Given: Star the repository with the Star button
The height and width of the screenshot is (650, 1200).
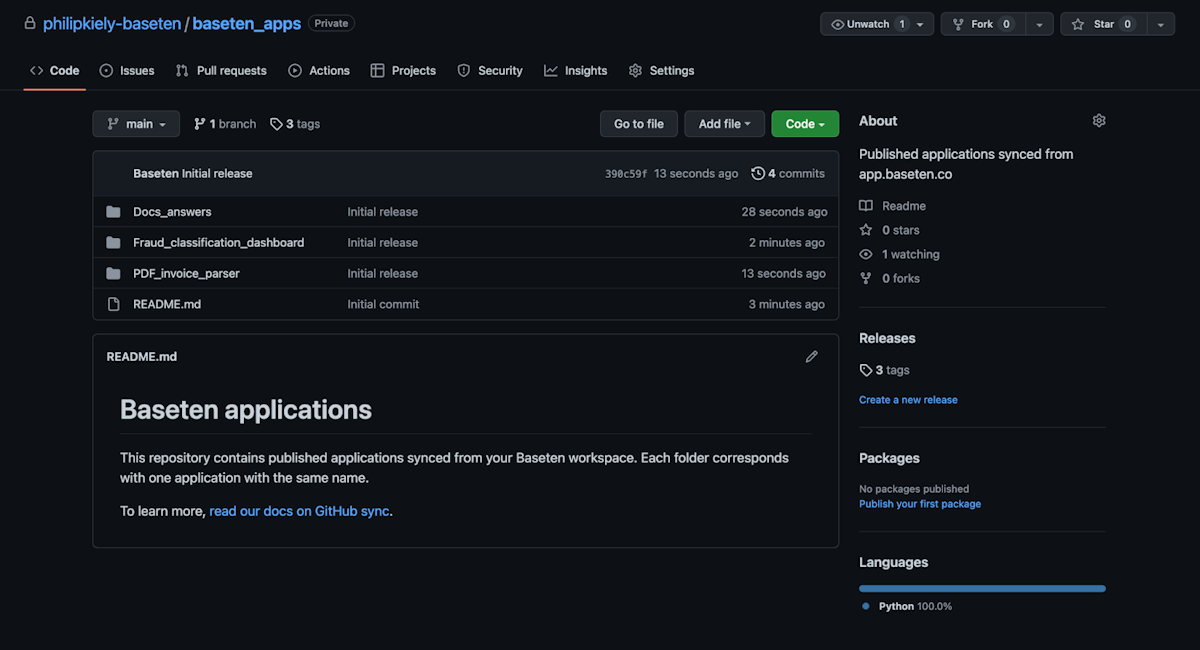Looking at the screenshot, I should pos(1103,24).
